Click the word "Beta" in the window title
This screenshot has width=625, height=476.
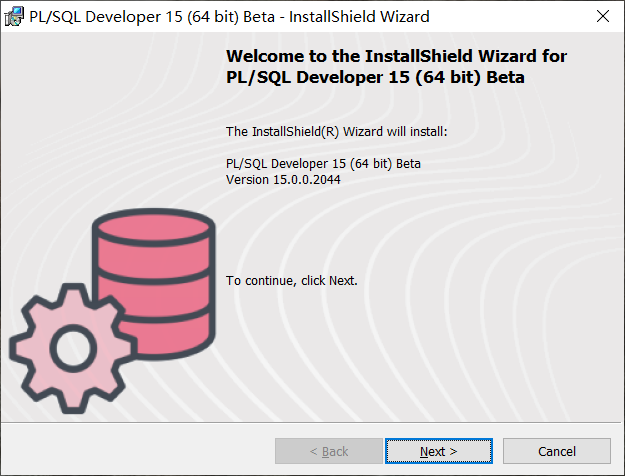click(x=259, y=17)
